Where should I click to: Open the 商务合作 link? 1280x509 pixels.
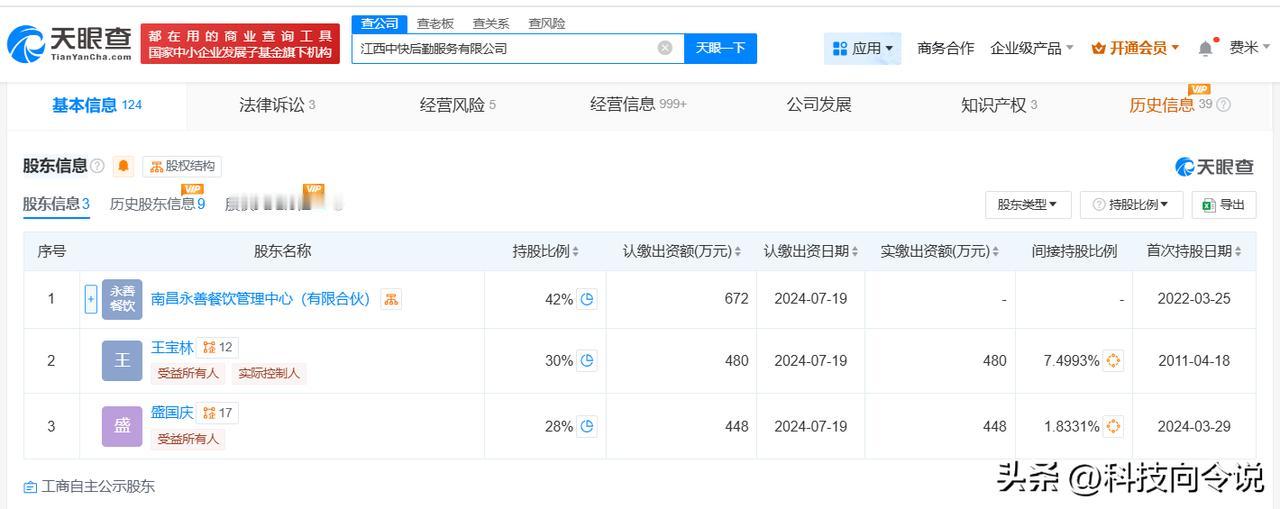point(946,48)
